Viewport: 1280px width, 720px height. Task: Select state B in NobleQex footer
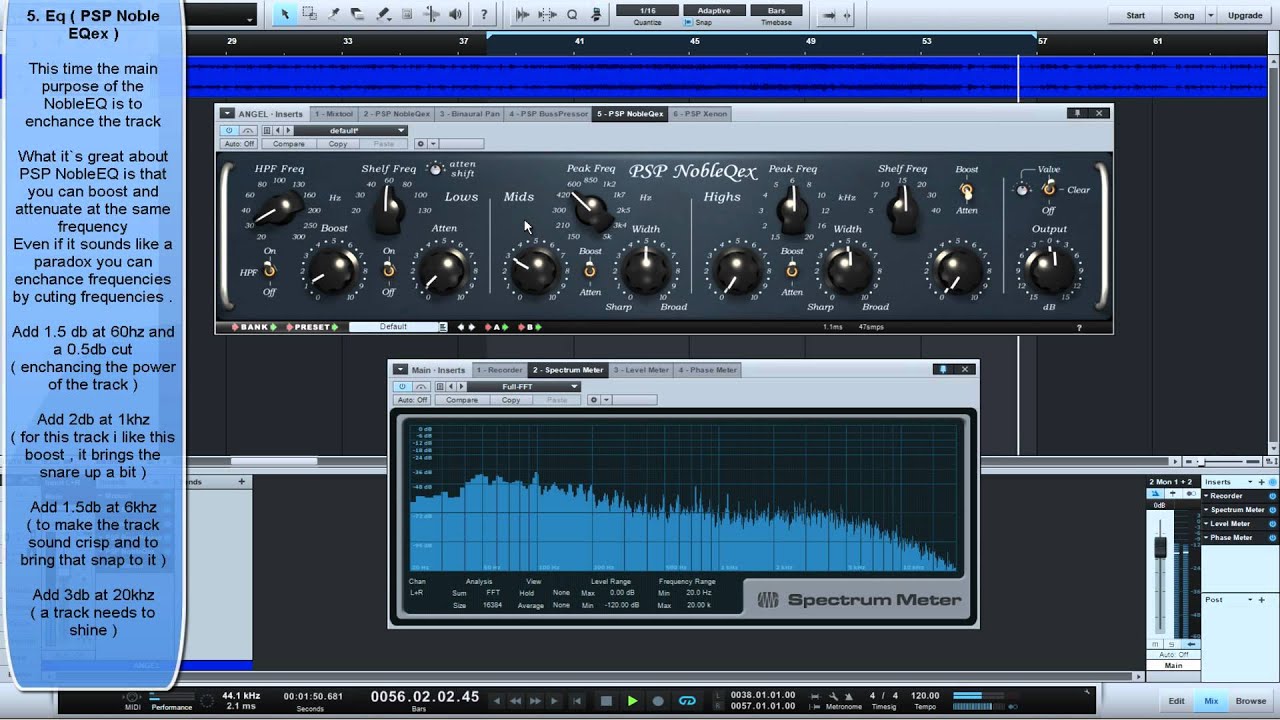531,327
